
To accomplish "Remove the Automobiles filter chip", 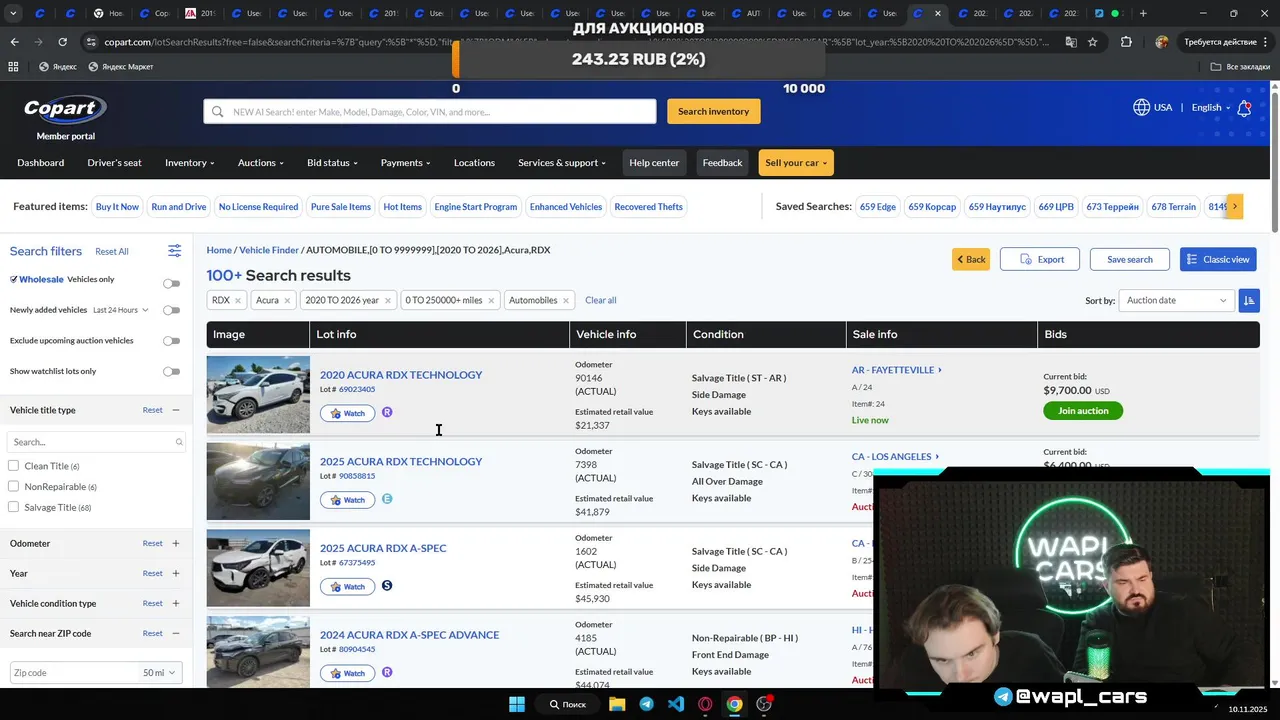I will tap(566, 300).
